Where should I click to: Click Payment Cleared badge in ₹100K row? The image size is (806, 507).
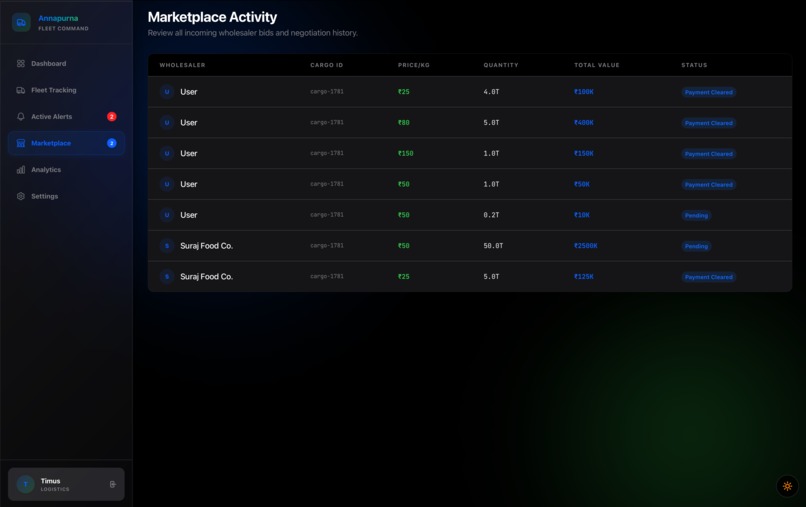click(x=708, y=93)
